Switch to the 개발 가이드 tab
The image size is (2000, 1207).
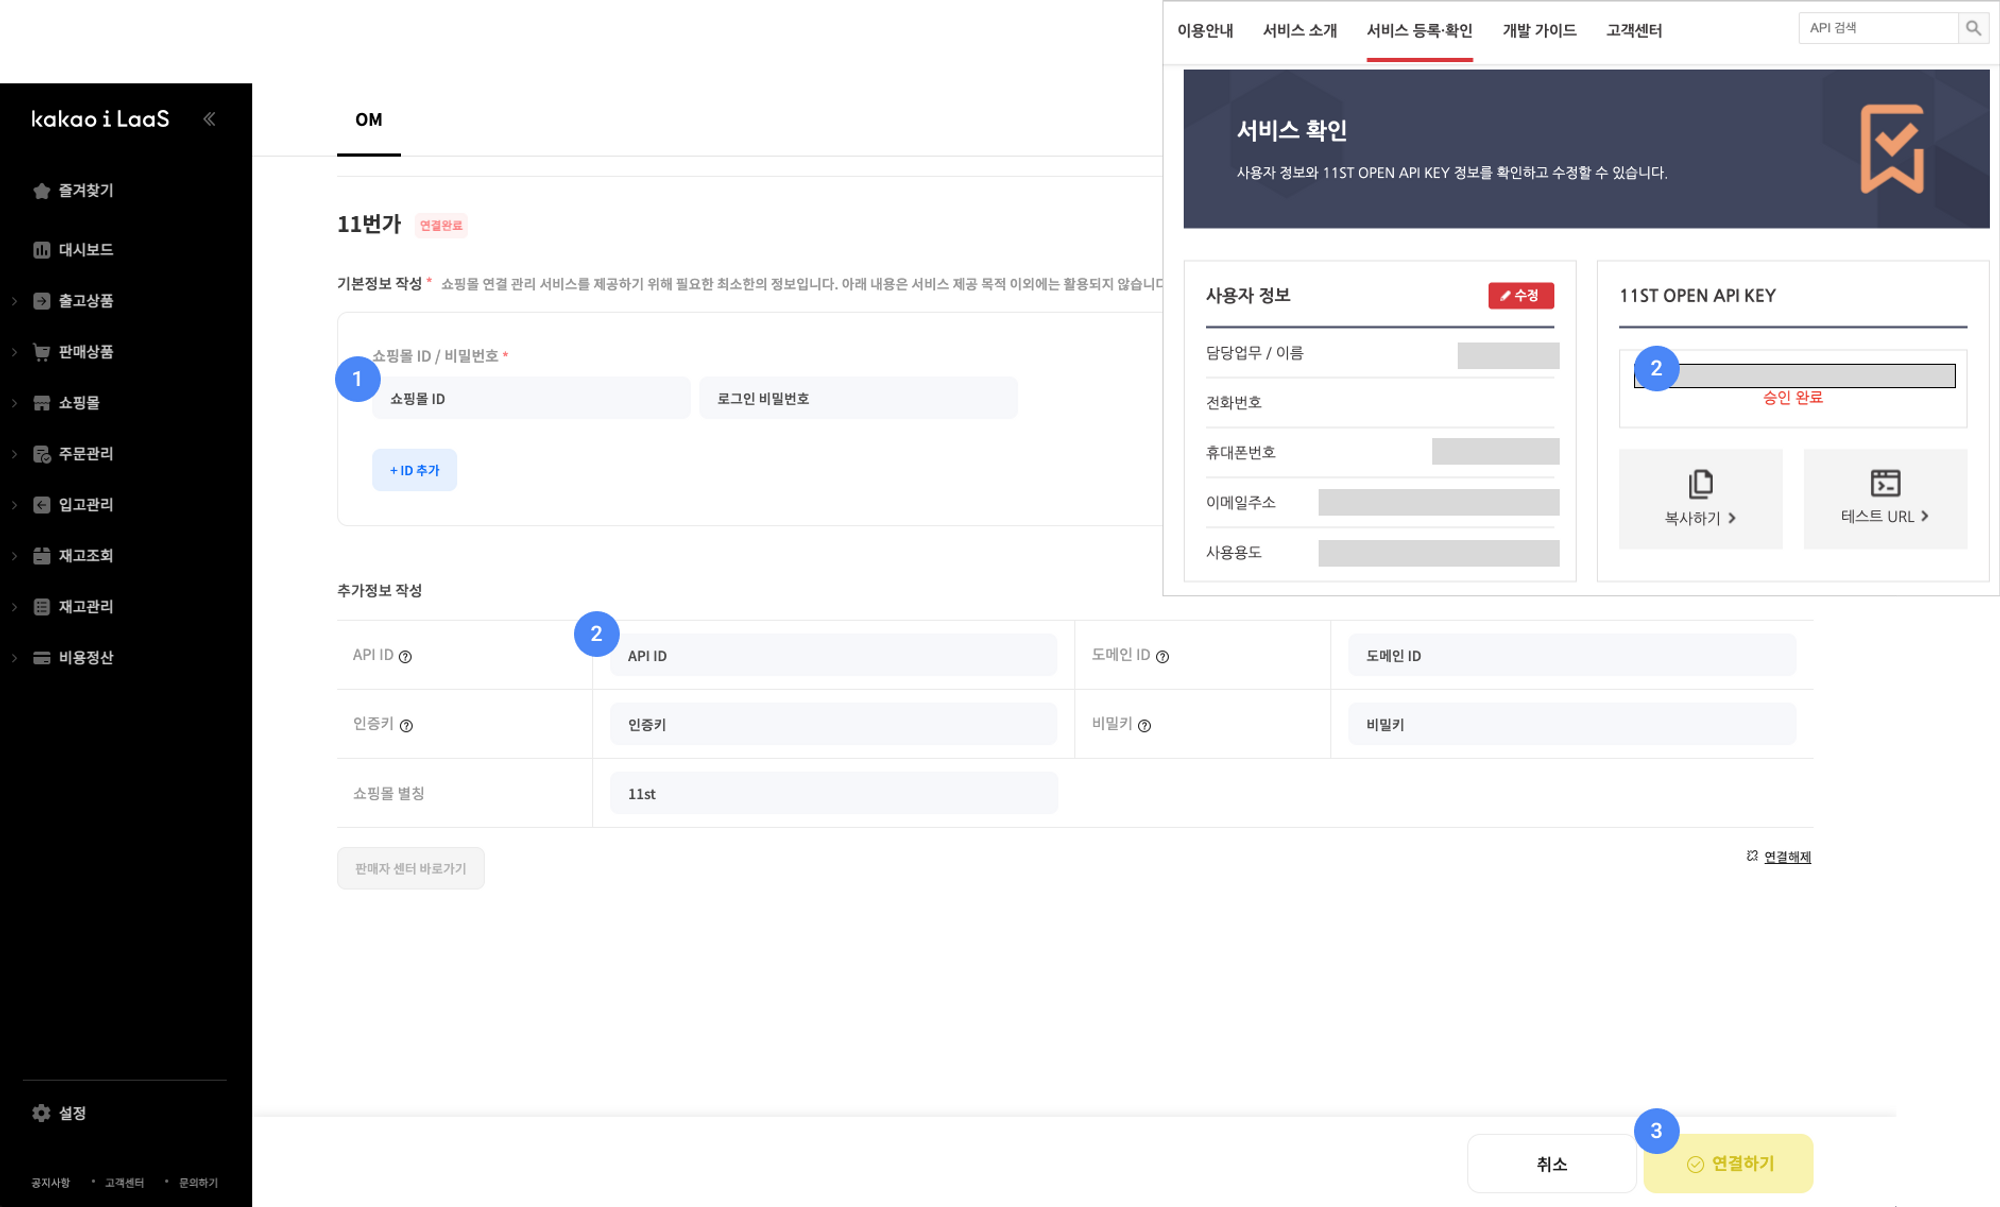(x=1538, y=31)
